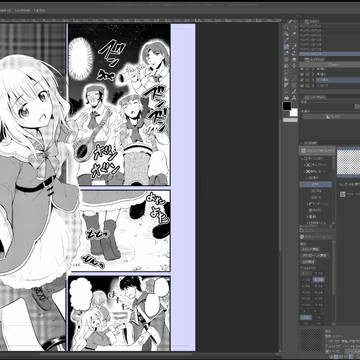Click the manga panel with the guitar player

pos(119,104)
